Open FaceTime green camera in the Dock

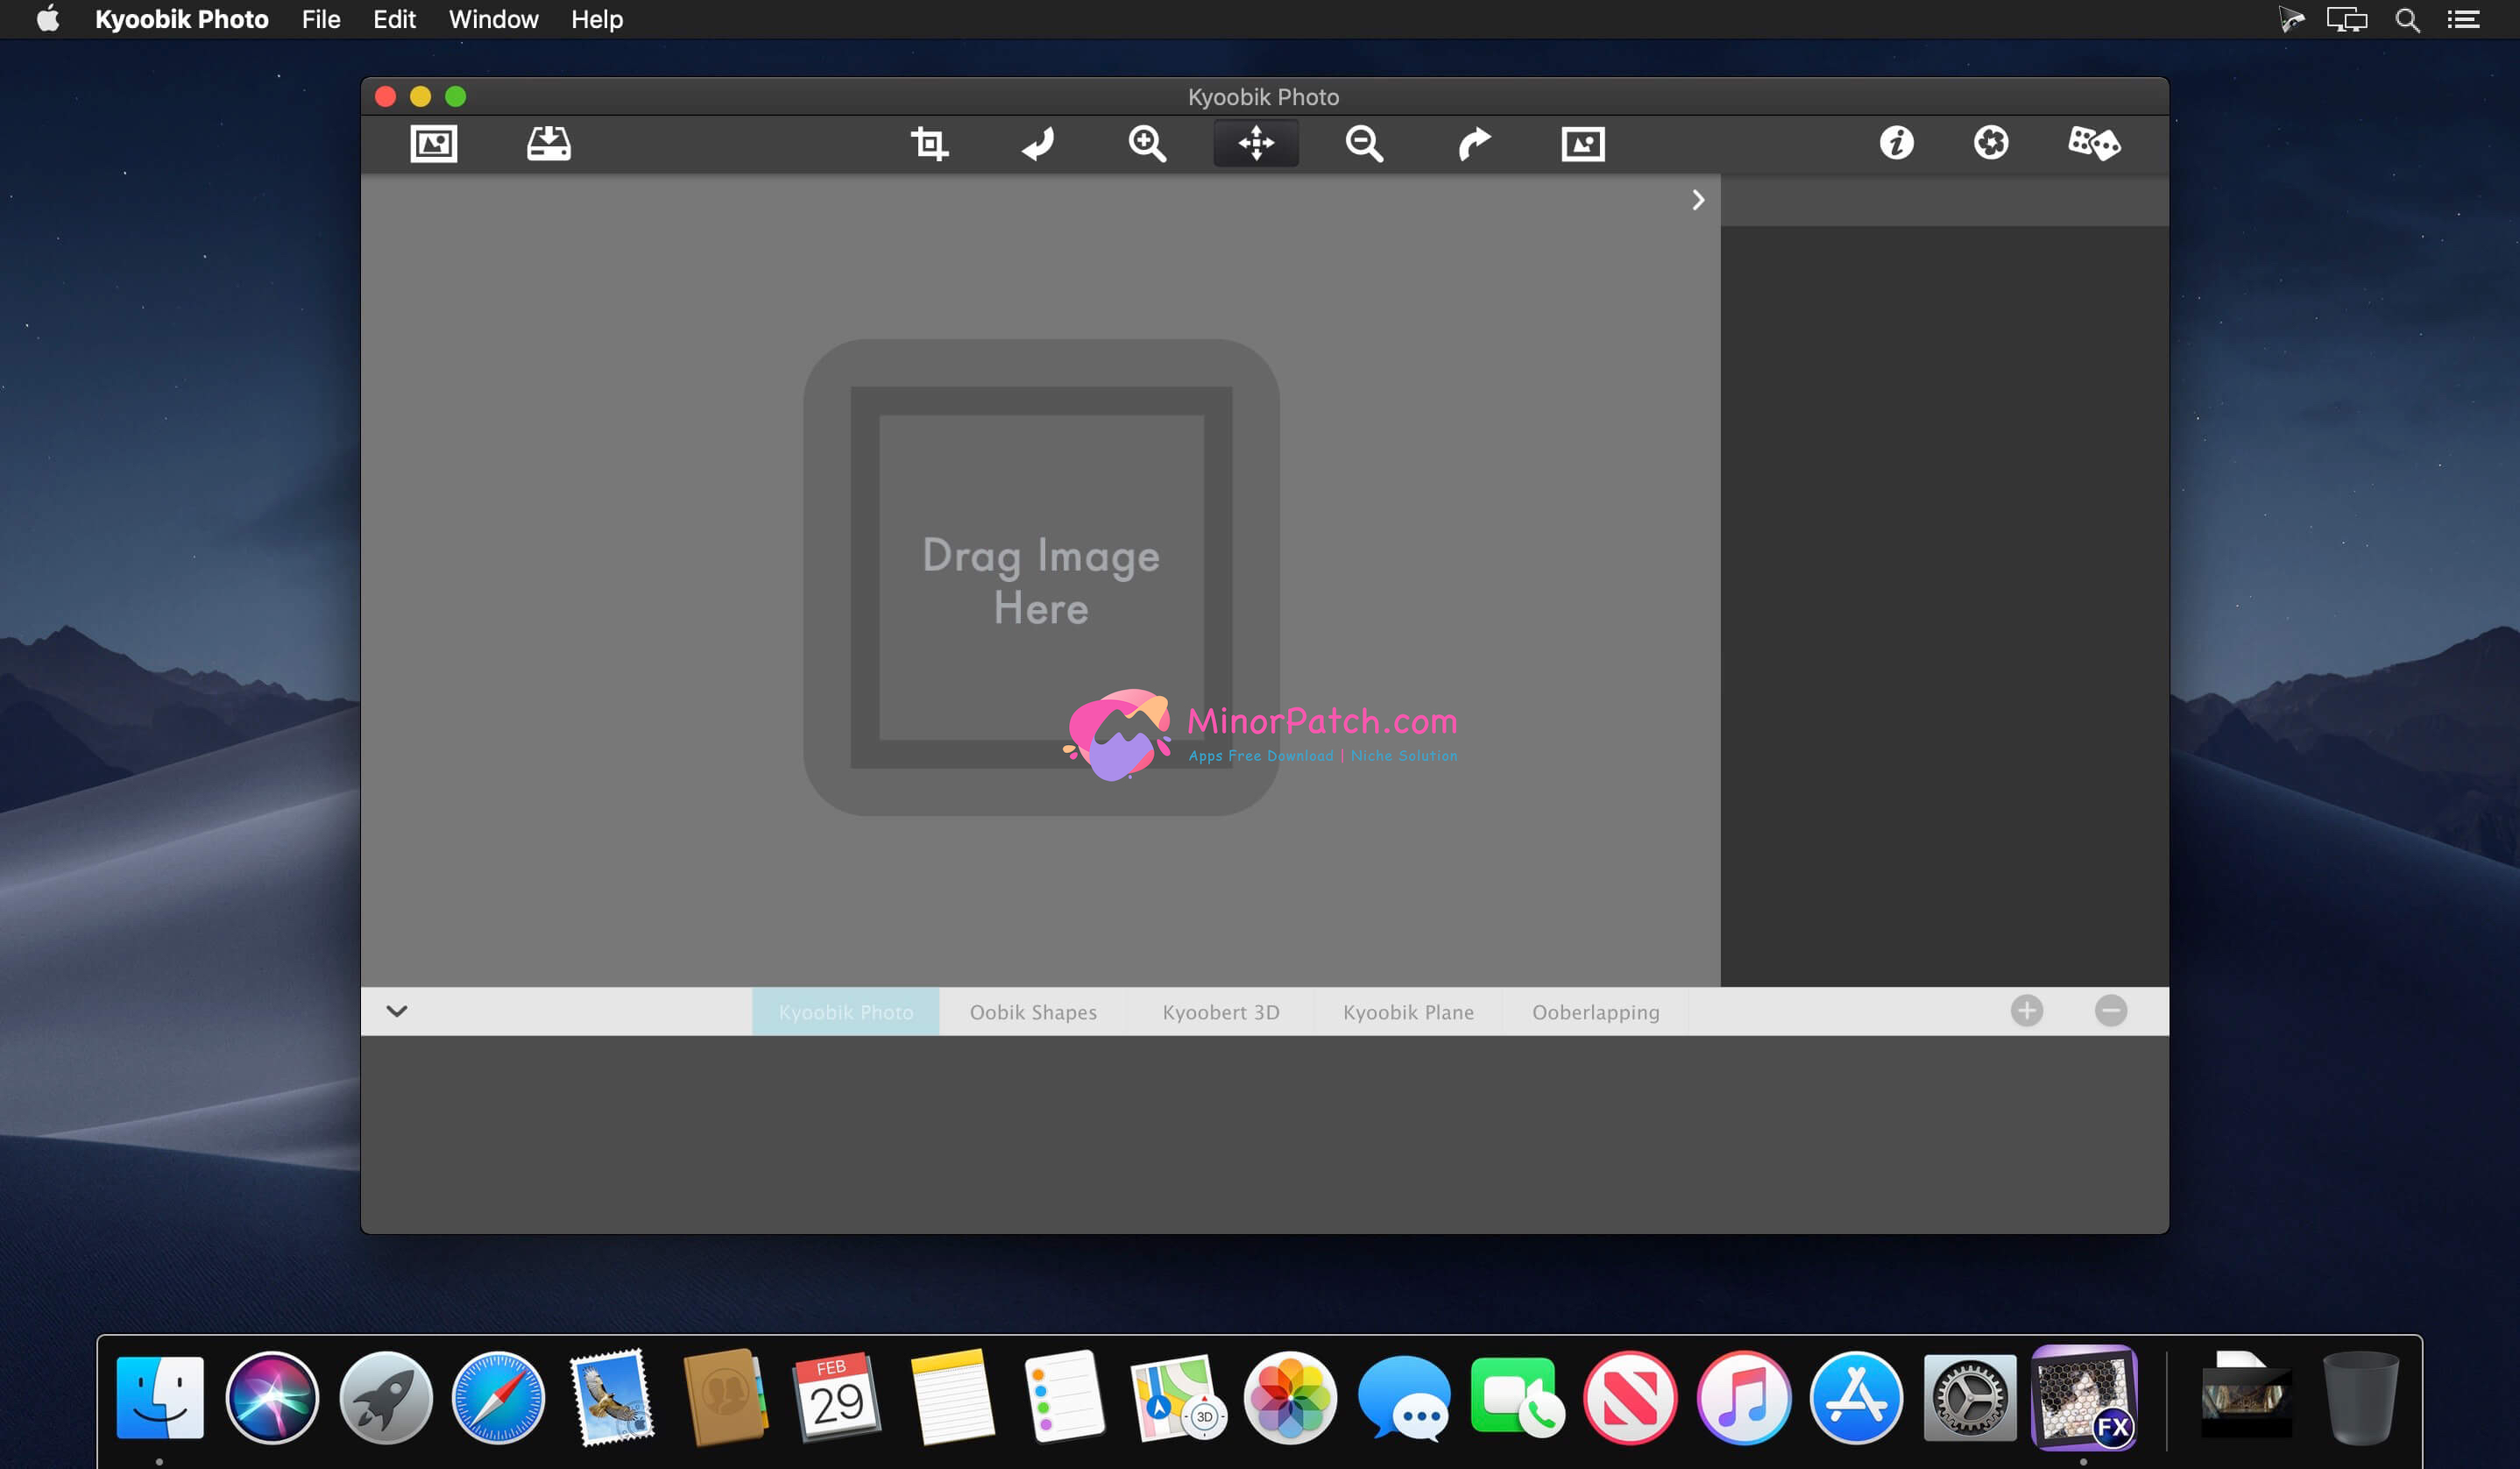[x=1517, y=1397]
